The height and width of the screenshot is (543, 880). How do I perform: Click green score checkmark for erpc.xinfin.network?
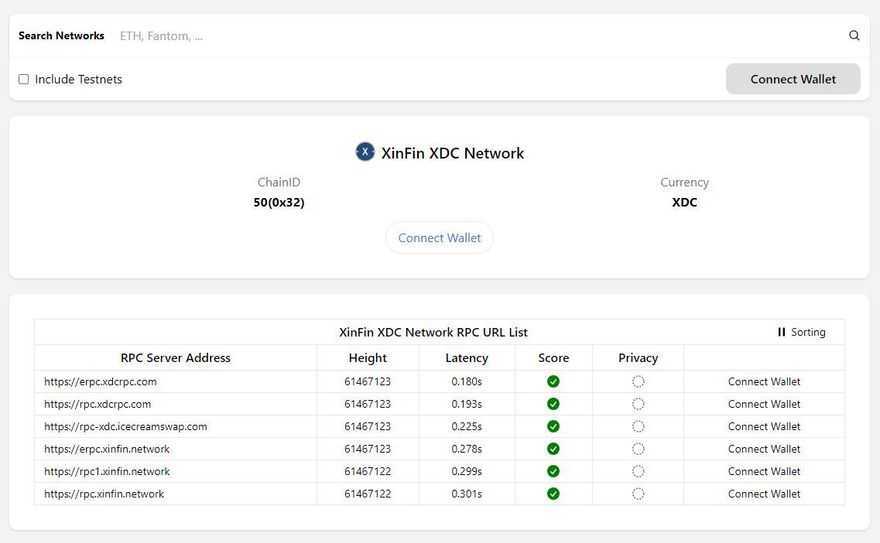pos(553,449)
